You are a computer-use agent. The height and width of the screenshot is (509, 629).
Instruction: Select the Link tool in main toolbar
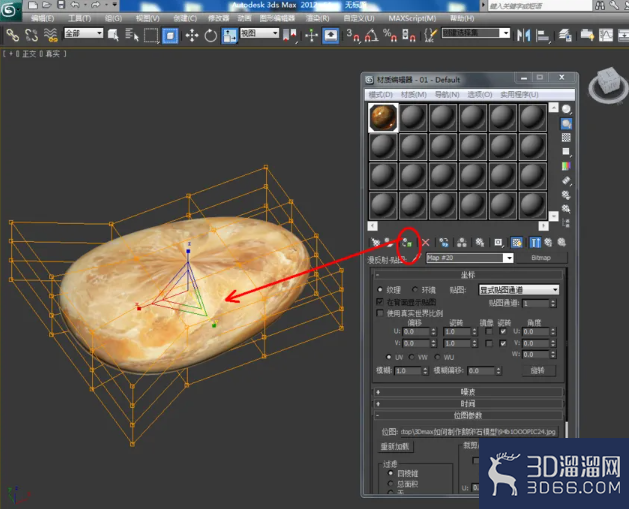point(12,35)
